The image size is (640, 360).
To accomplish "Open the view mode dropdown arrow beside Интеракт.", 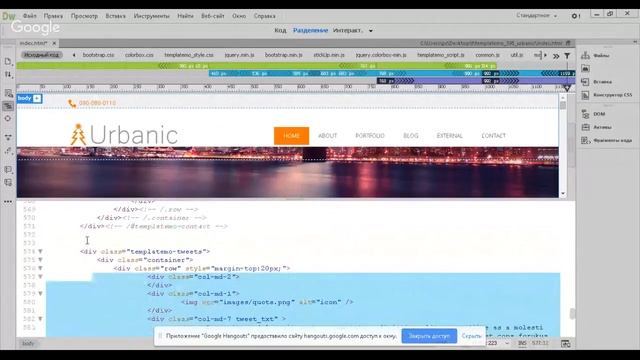I will pos(371,31).
